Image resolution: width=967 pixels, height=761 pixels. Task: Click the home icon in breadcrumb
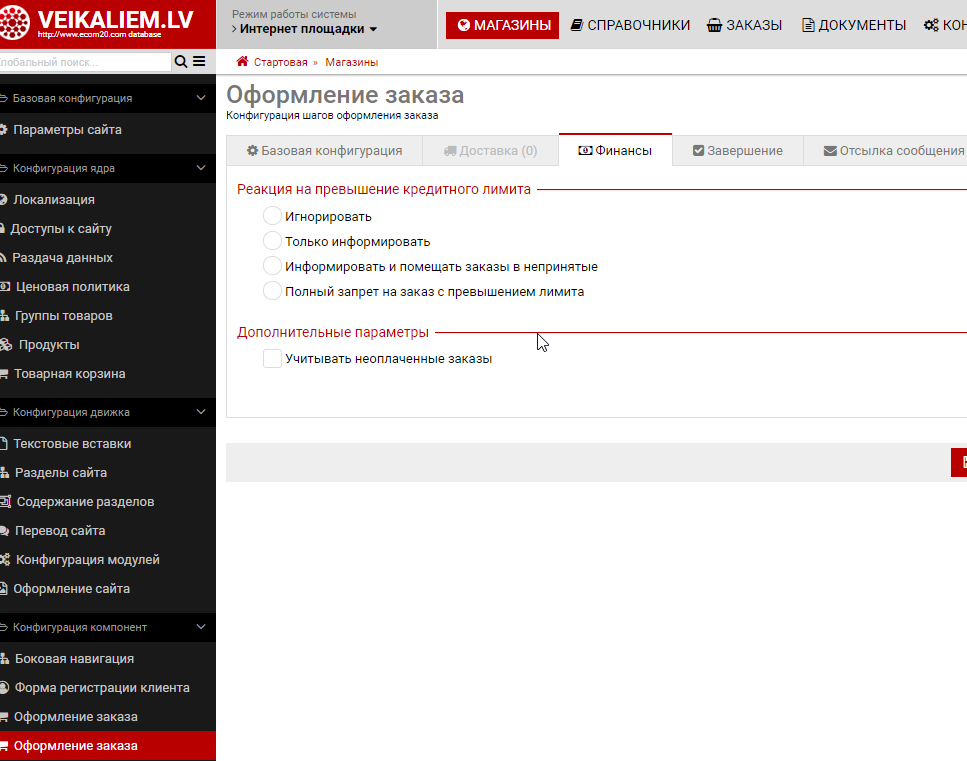(x=242, y=62)
